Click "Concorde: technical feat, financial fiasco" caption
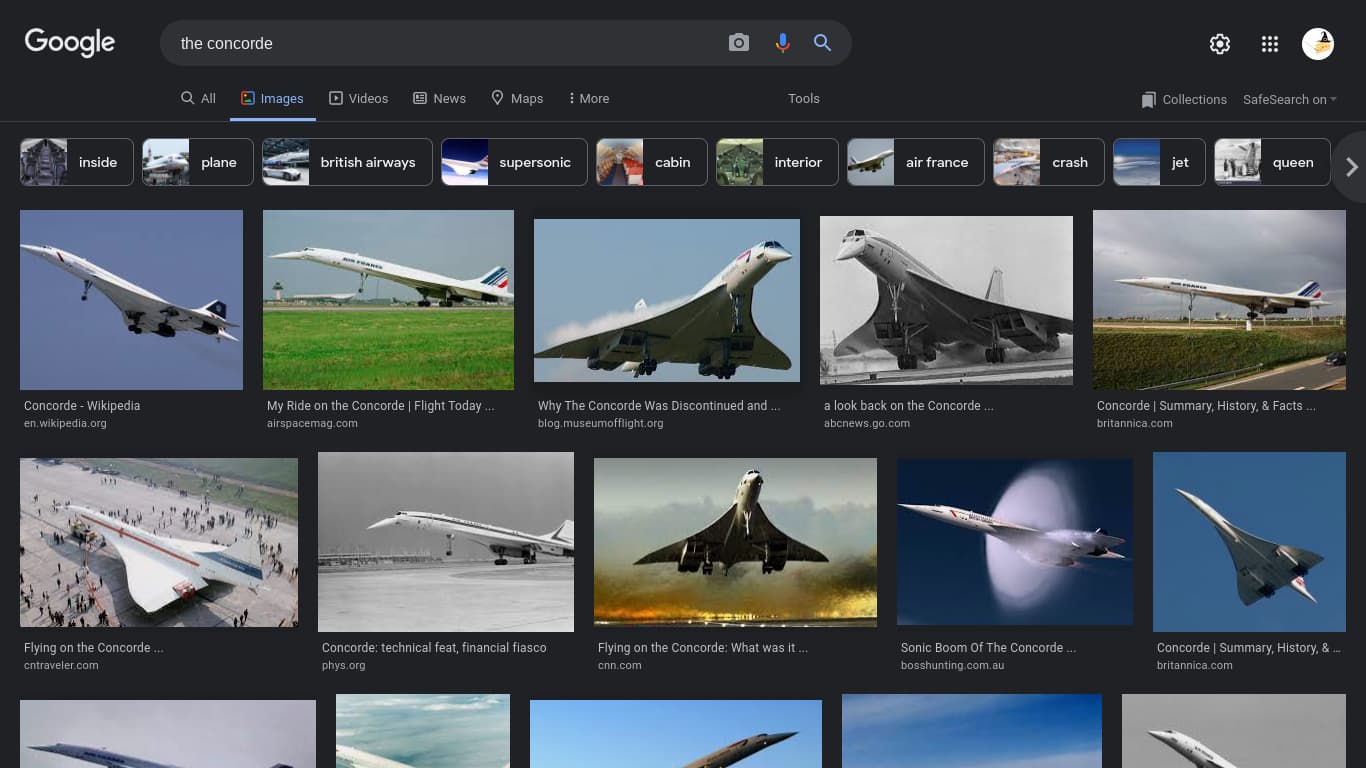 coord(434,648)
